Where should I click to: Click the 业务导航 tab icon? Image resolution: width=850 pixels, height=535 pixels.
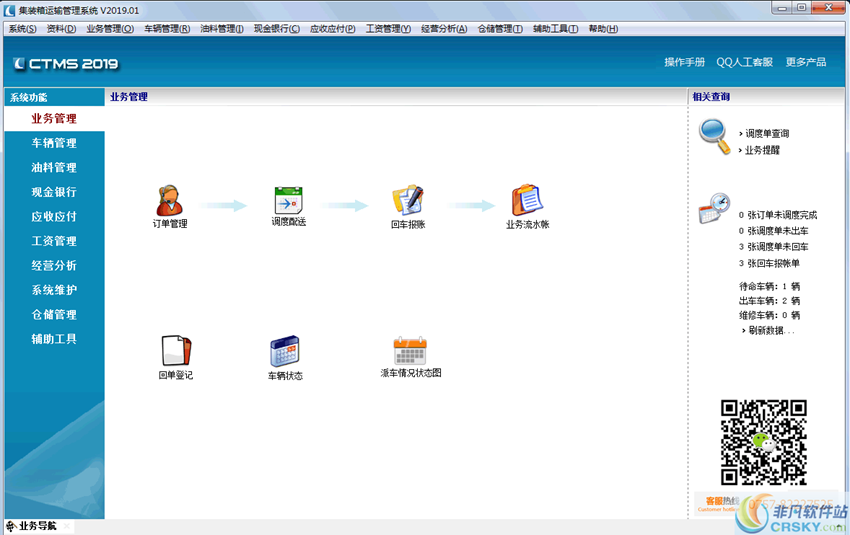(x=11, y=526)
